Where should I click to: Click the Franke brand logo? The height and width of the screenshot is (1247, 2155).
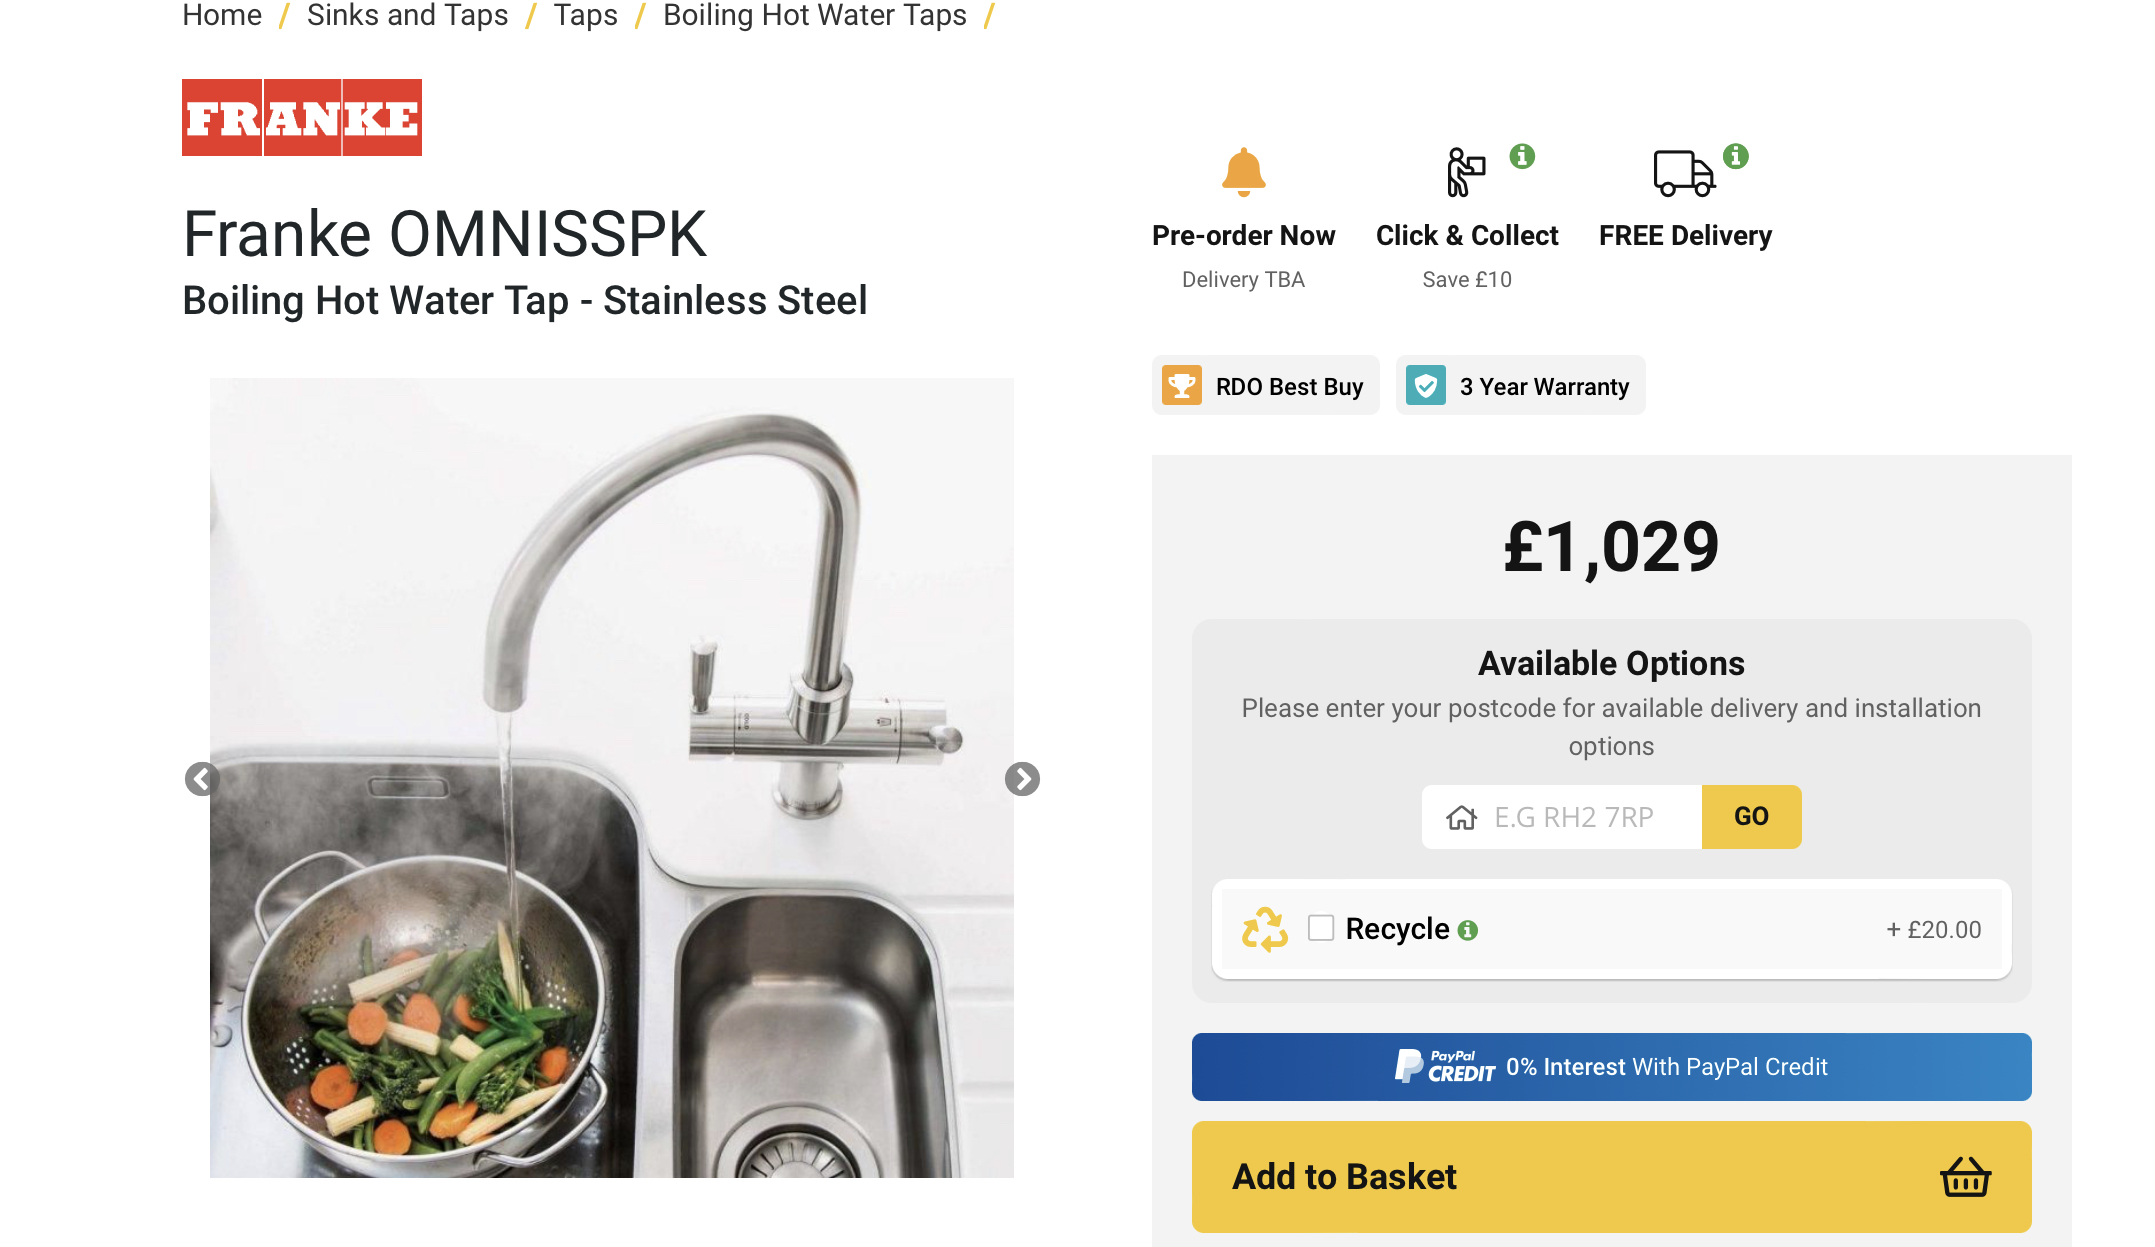click(x=301, y=118)
